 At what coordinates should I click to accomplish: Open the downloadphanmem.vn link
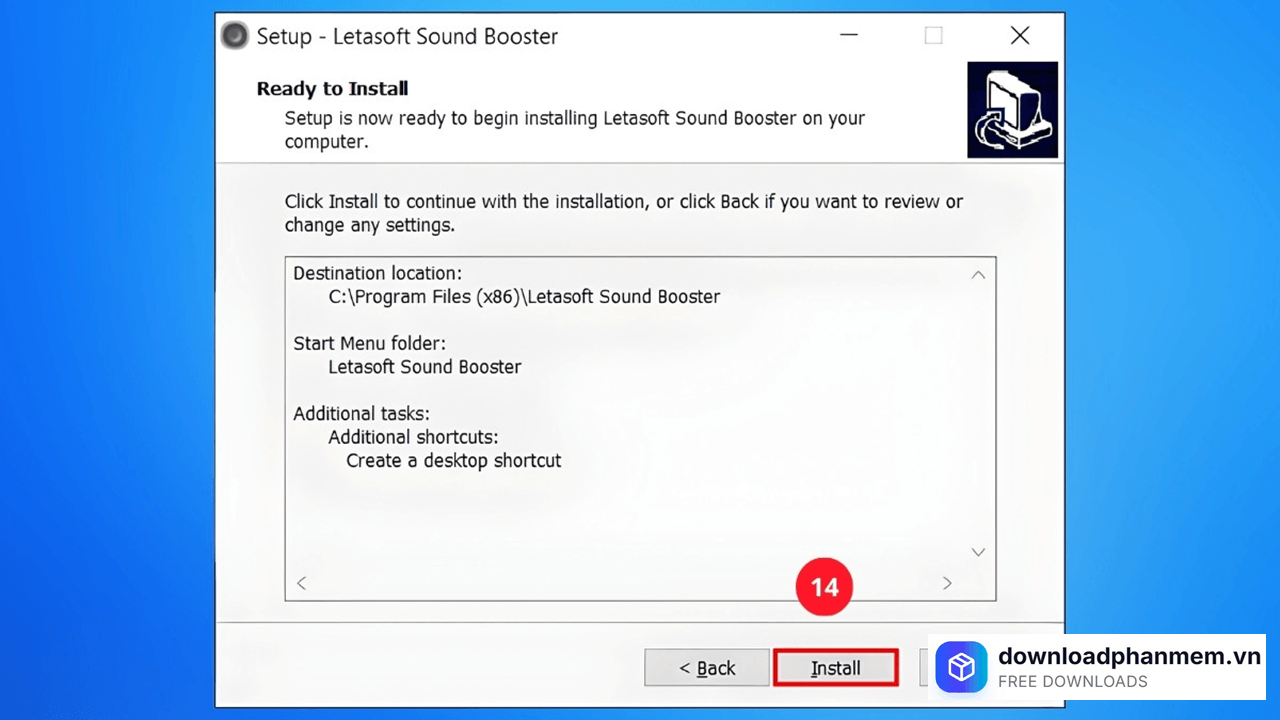tap(1128, 656)
